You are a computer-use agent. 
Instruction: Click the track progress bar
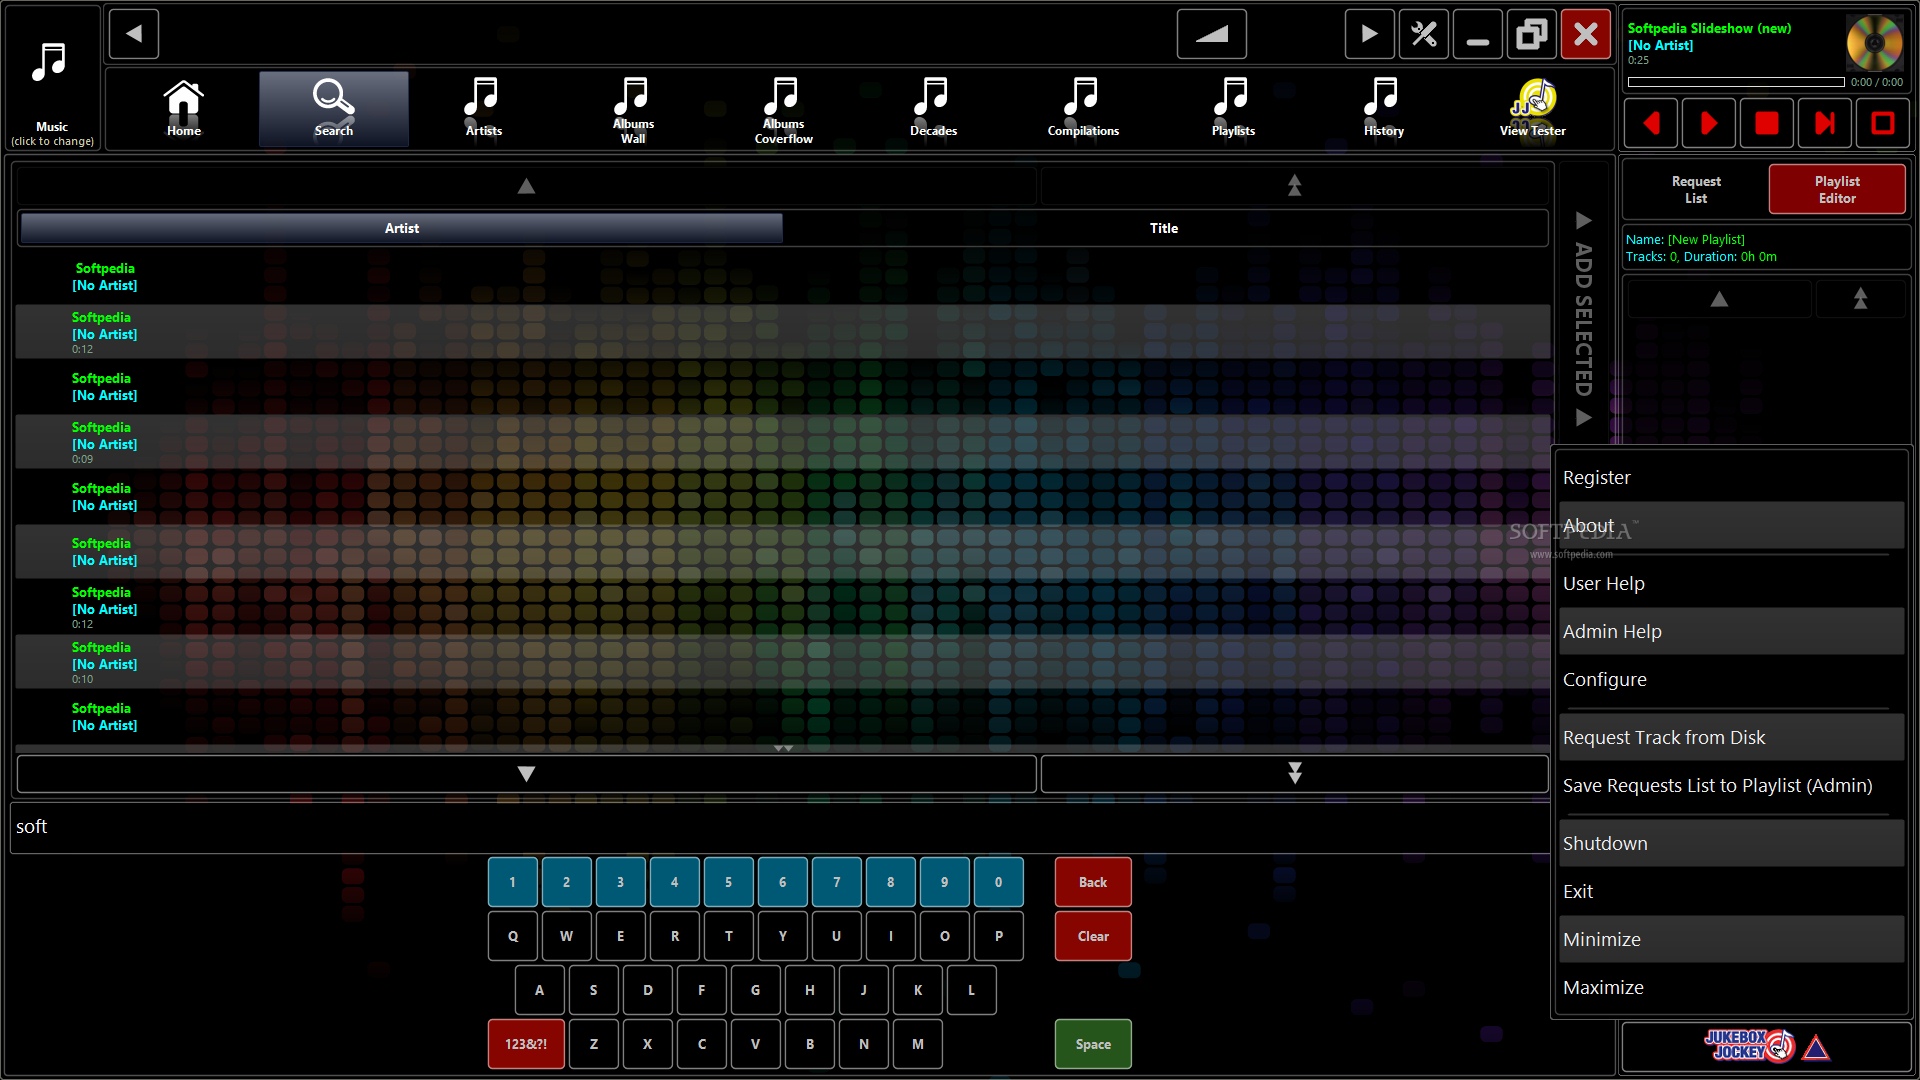(1736, 82)
